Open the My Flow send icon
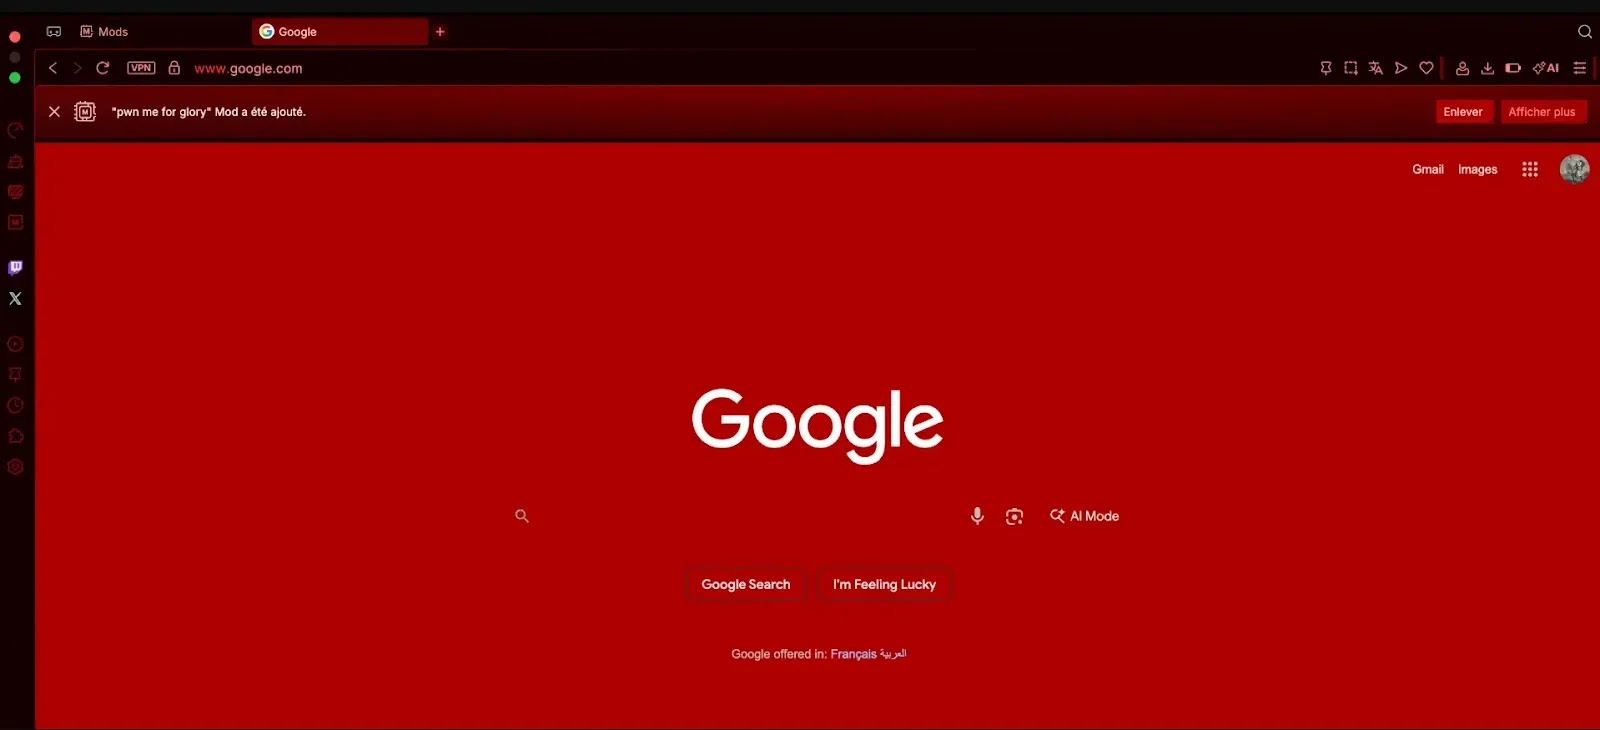 point(1401,68)
